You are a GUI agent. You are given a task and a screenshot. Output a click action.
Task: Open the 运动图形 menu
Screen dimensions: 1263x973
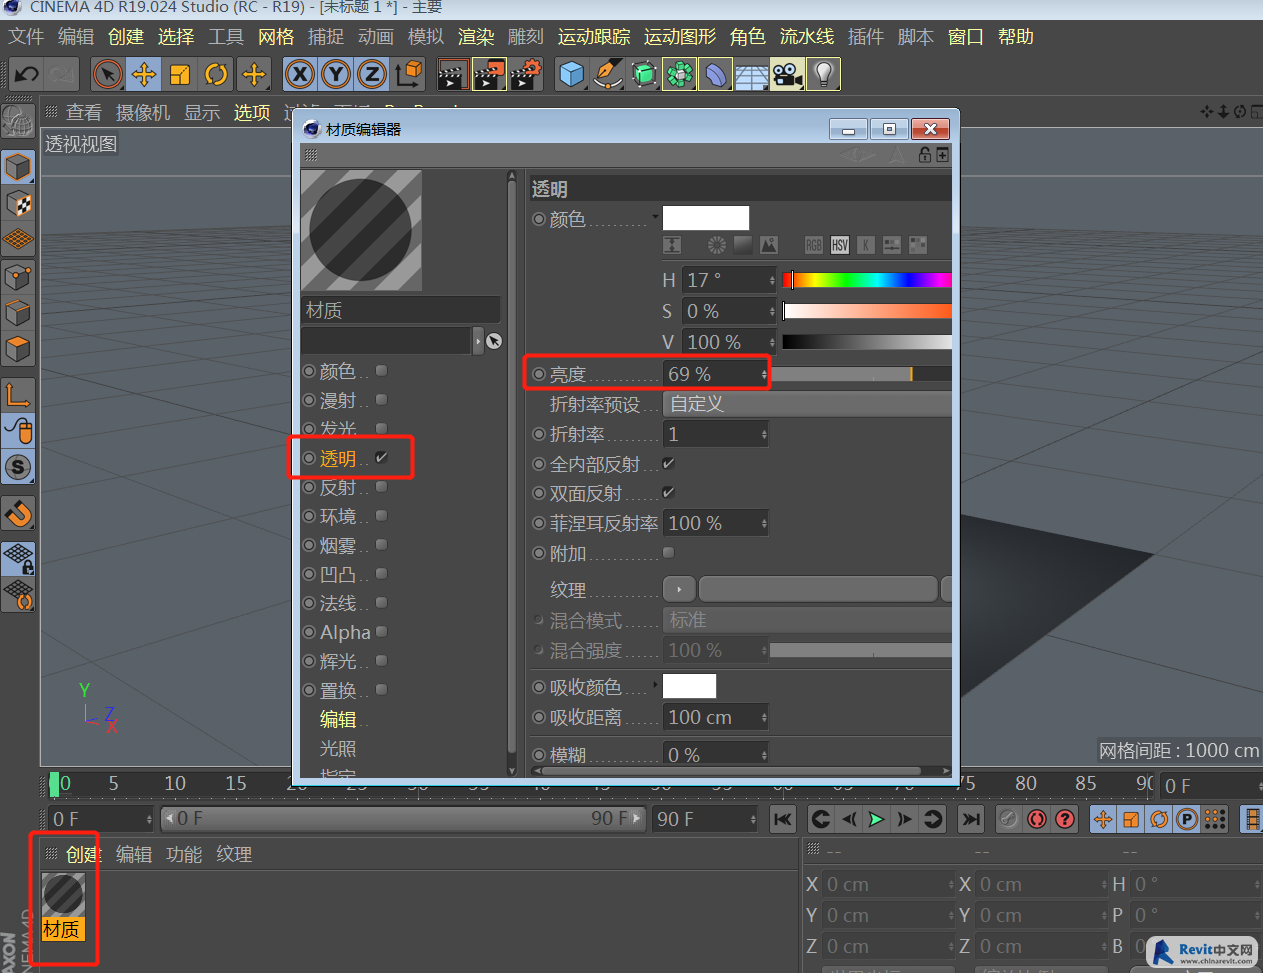680,37
